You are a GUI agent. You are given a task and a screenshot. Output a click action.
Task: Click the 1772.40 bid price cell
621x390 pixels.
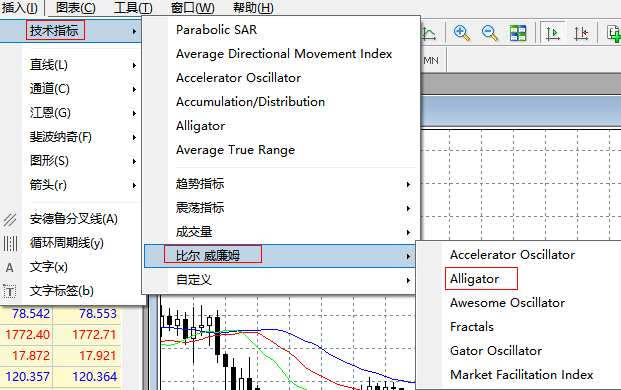pos(27,335)
